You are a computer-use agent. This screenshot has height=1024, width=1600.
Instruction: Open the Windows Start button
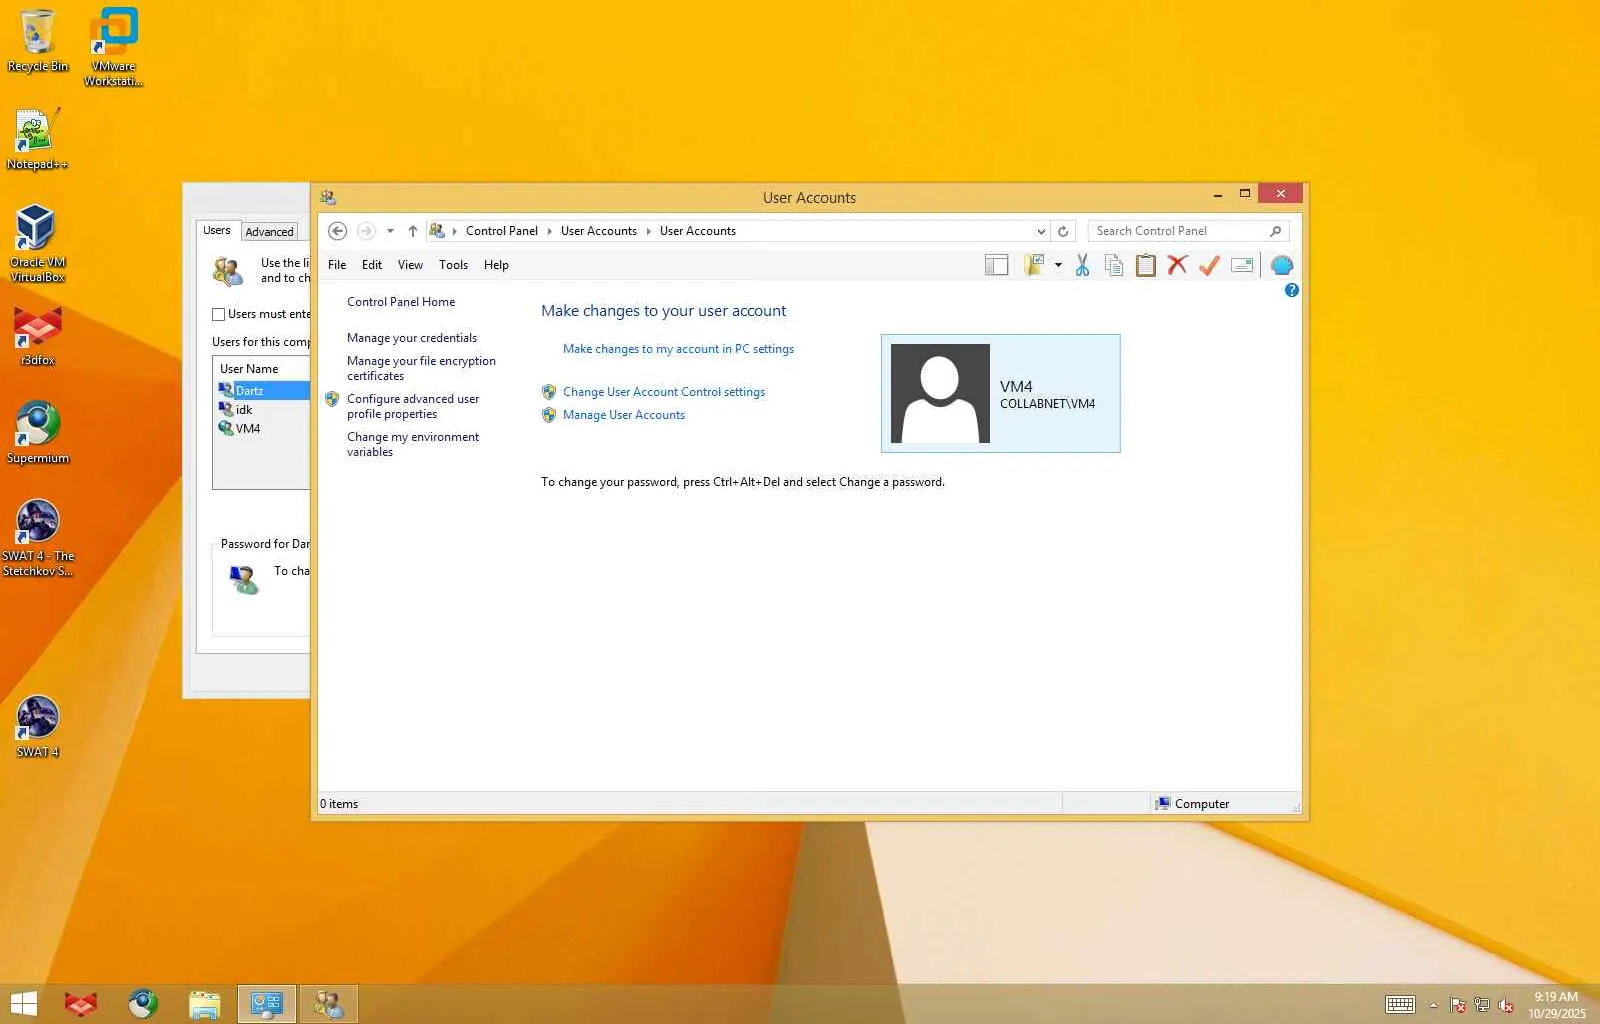pos(23,1004)
